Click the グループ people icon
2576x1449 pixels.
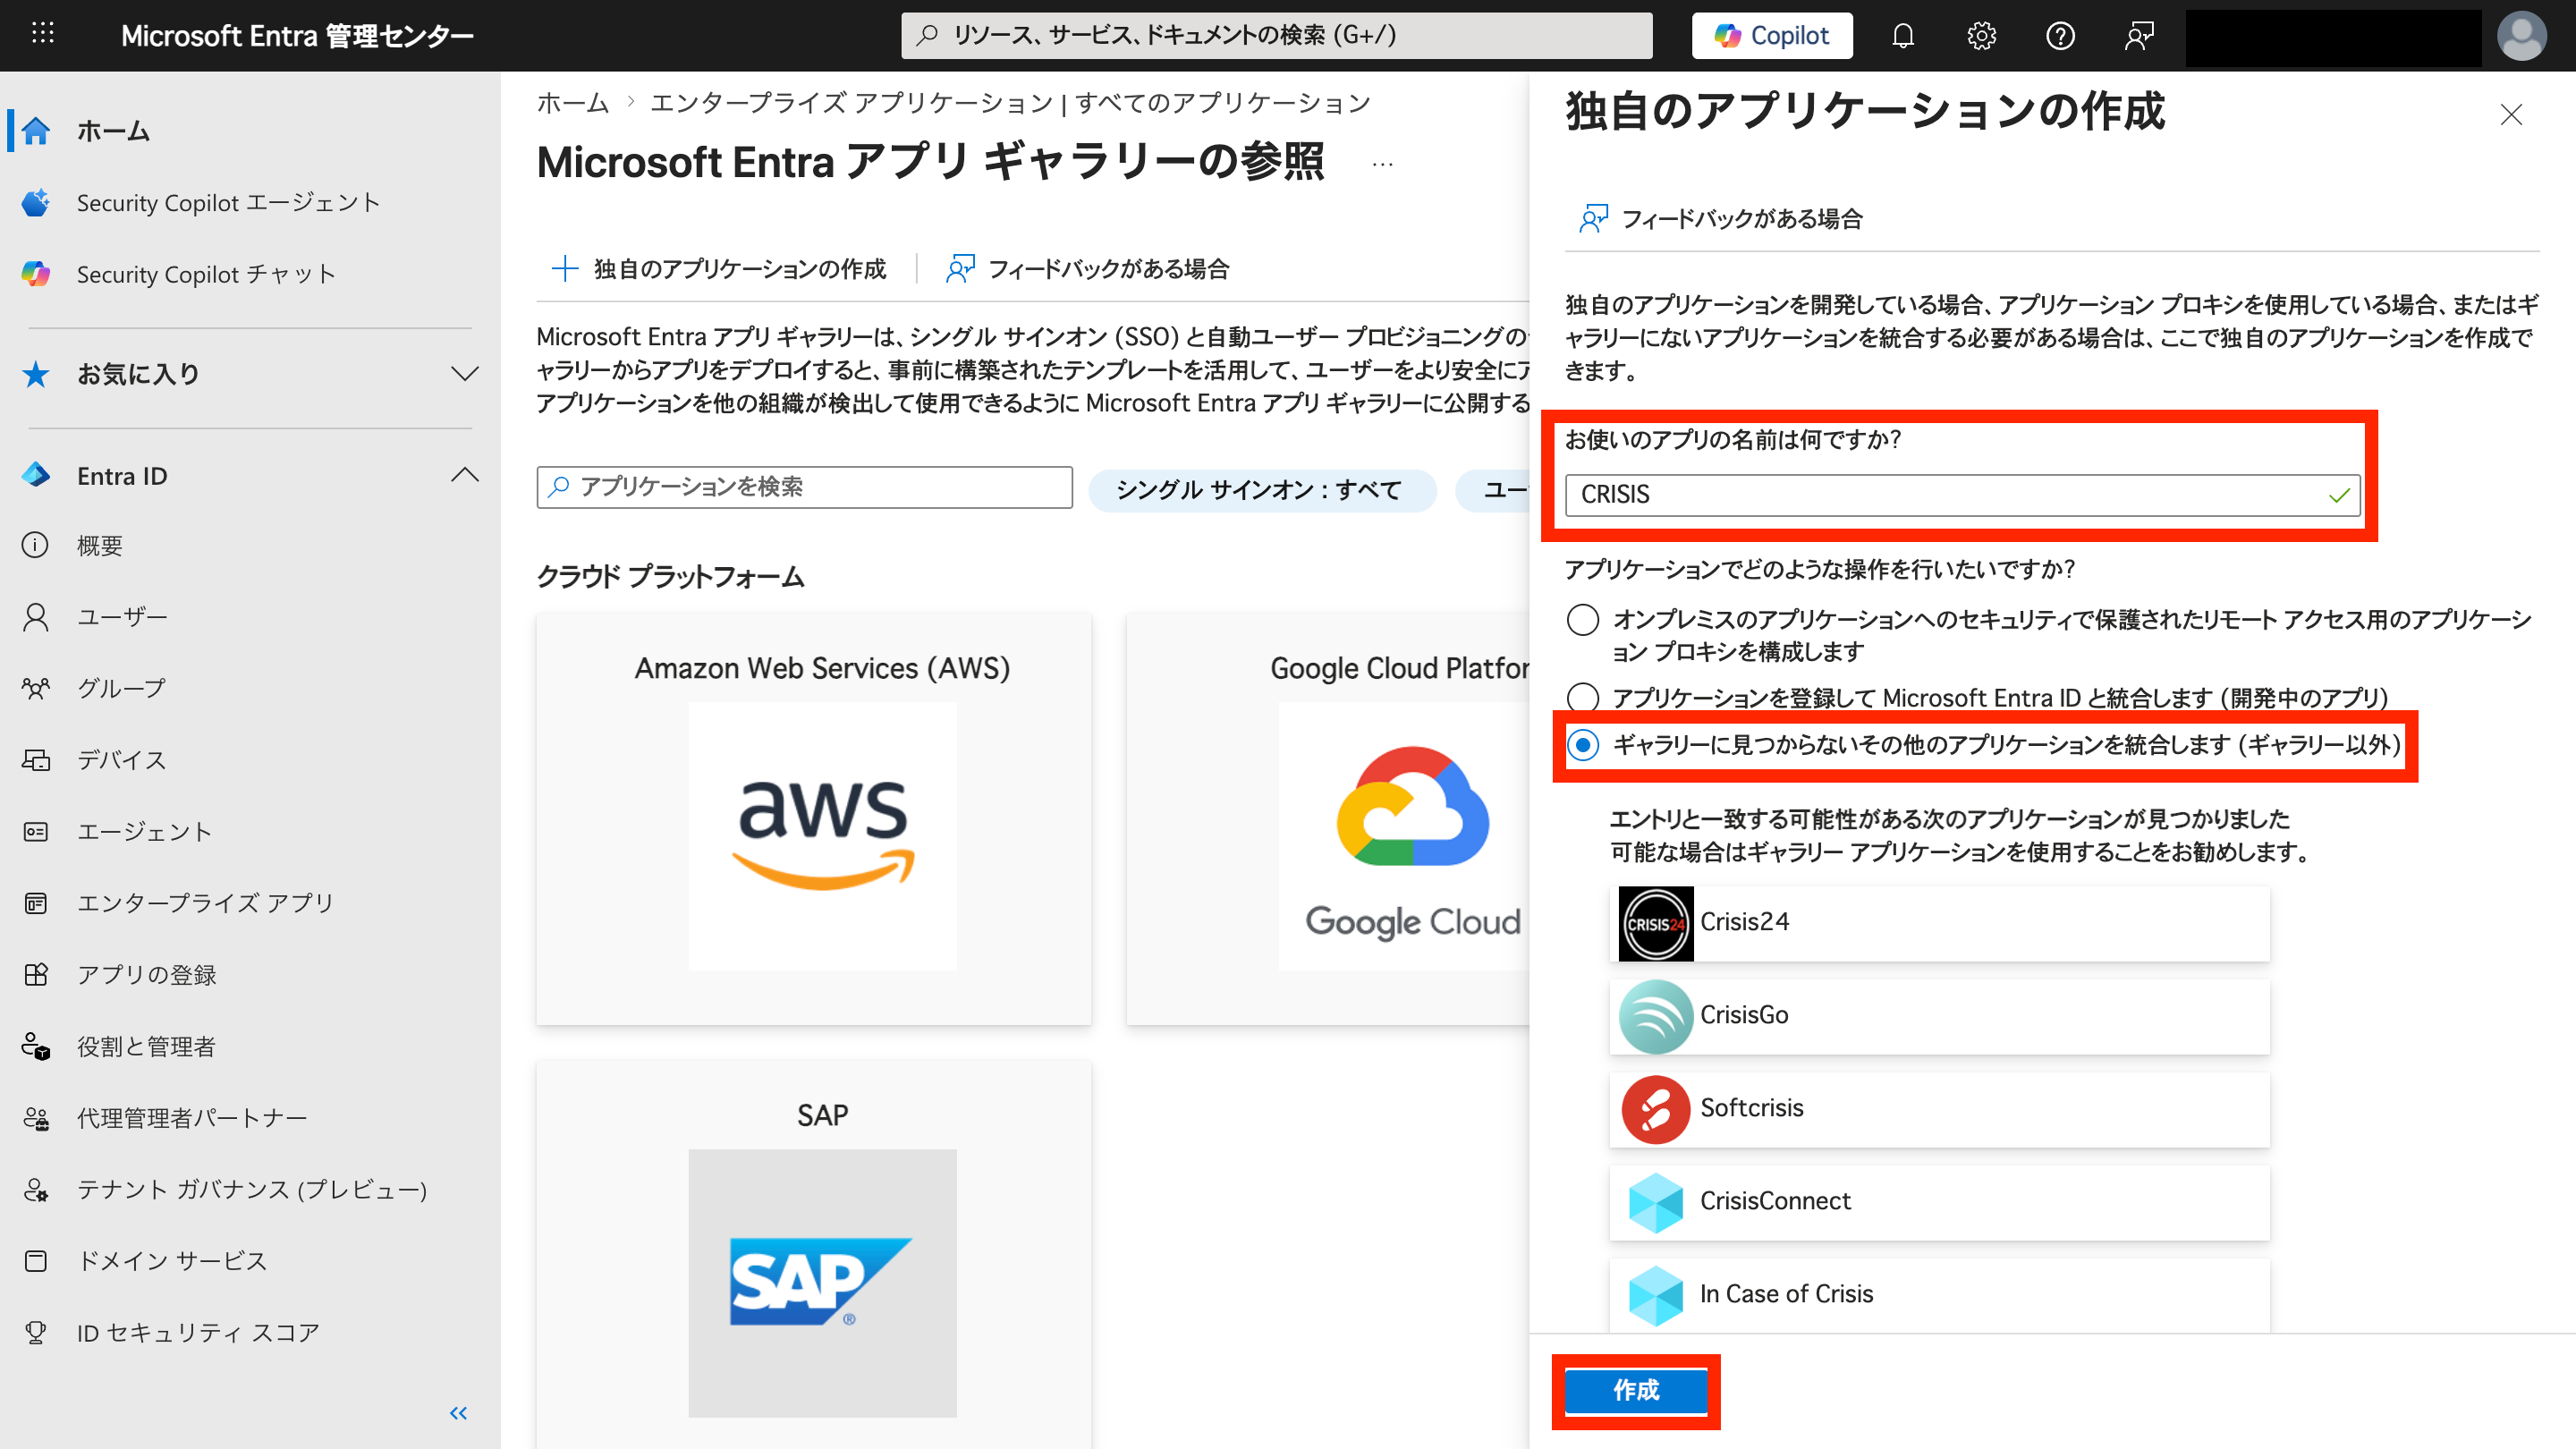(x=36, y=688)
